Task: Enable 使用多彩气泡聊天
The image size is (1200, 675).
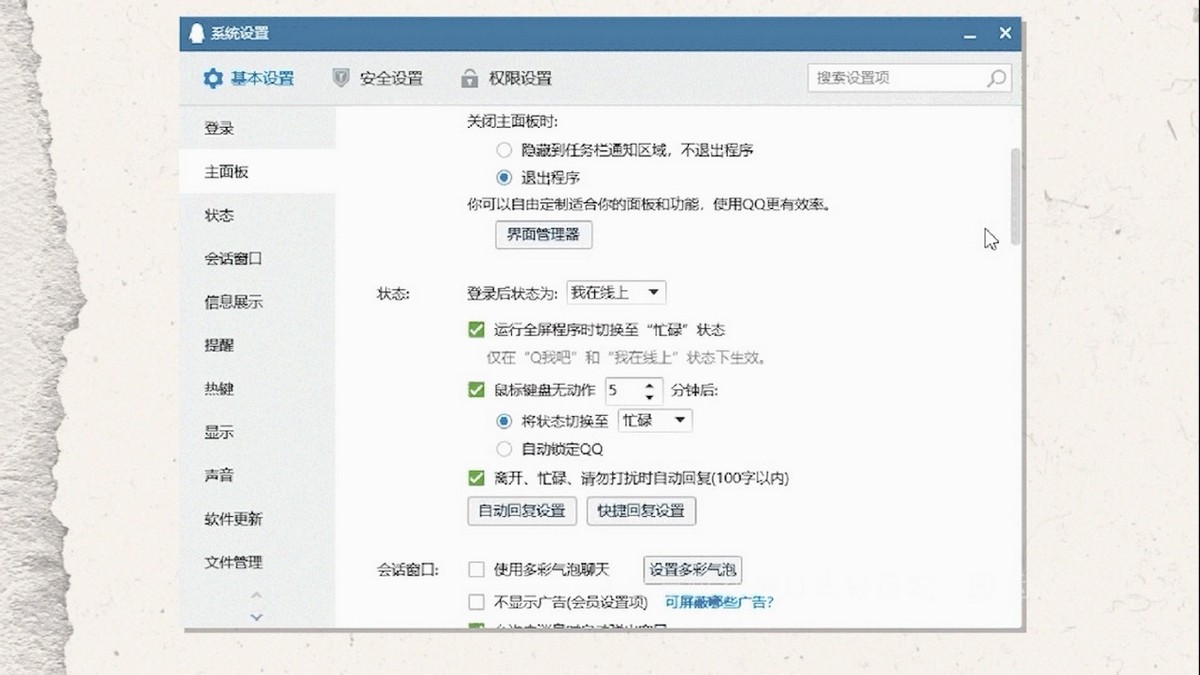Action: tap(477, 568)
